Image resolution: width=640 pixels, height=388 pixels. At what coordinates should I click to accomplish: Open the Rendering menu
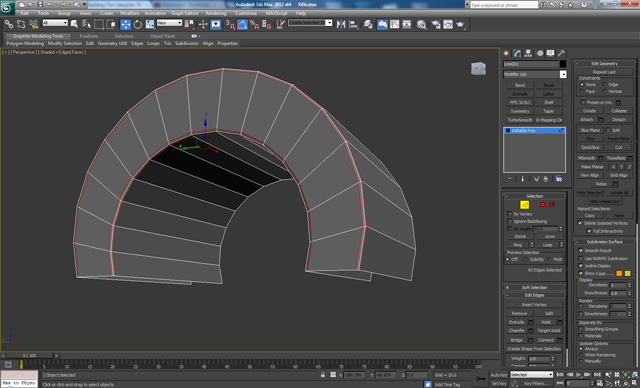click(216, 13)
